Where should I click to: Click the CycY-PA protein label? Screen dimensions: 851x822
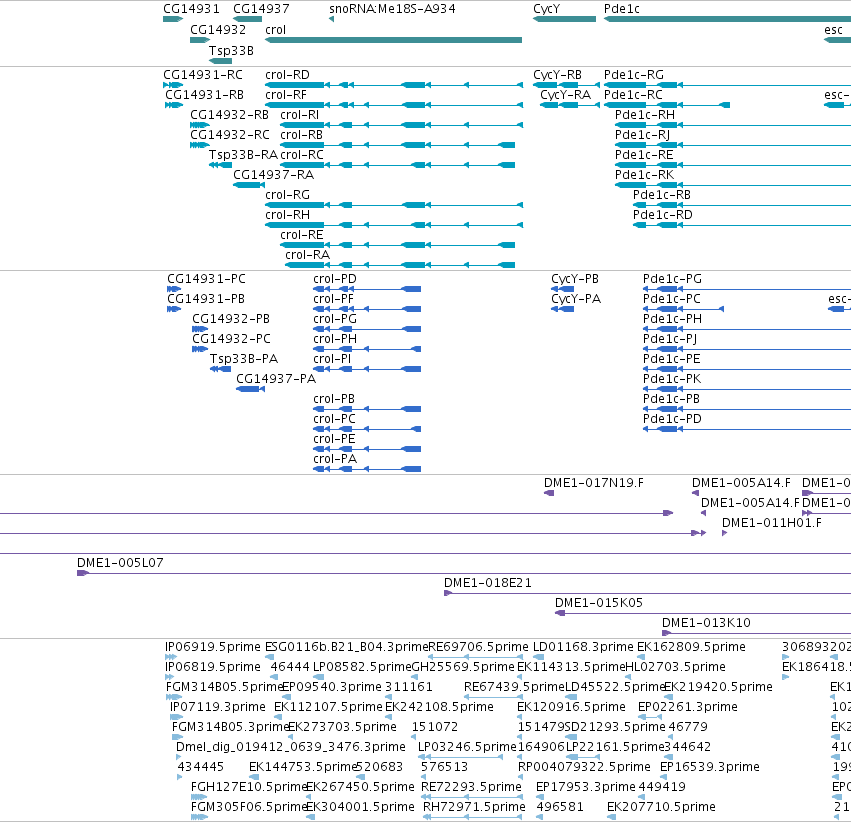click(576, 298)
